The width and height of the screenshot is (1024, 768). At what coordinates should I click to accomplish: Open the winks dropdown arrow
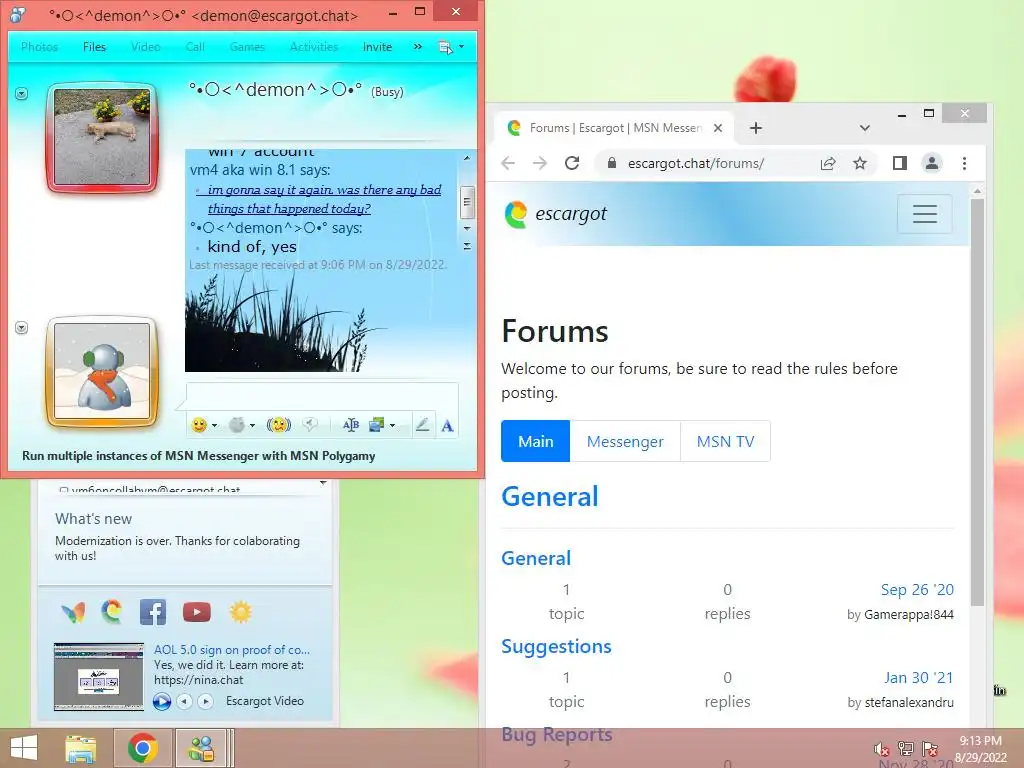(252, 426)
